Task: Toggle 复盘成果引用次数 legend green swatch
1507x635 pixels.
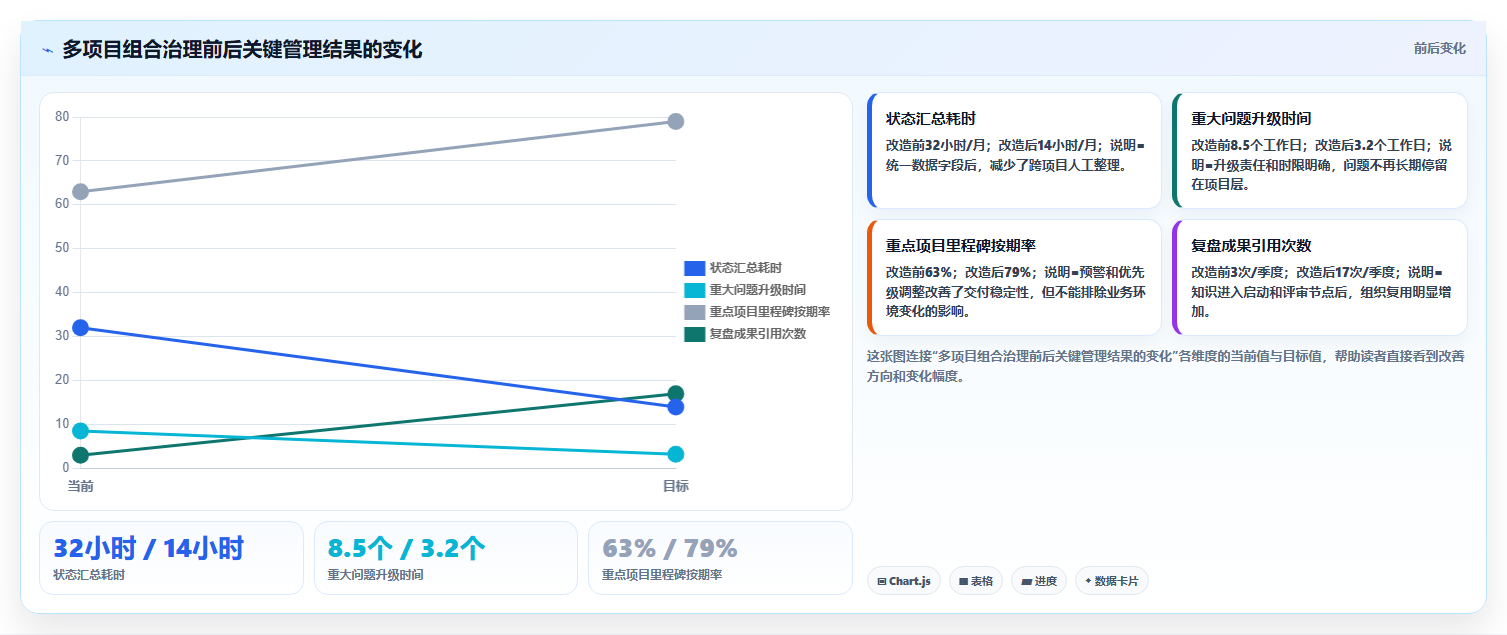Action: tap(694, 334)
